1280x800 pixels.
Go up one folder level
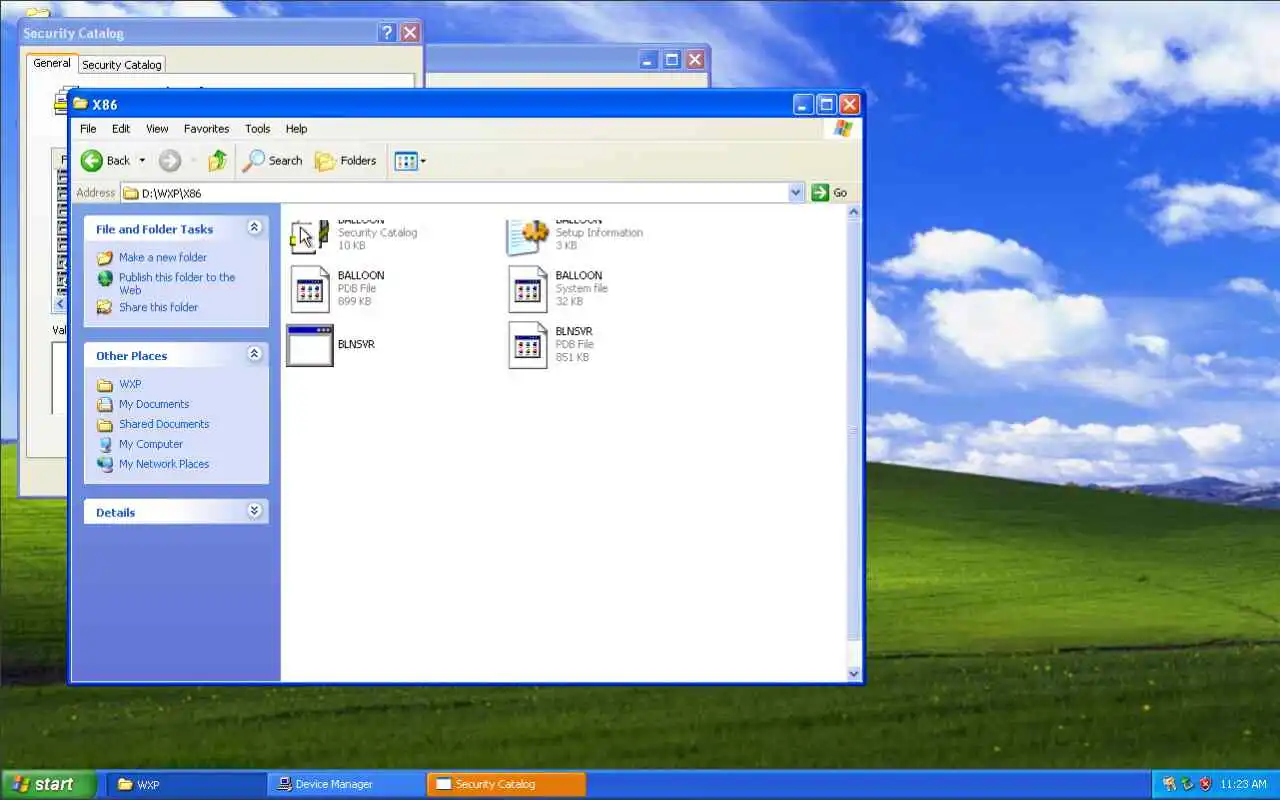(x=217, y=160)
